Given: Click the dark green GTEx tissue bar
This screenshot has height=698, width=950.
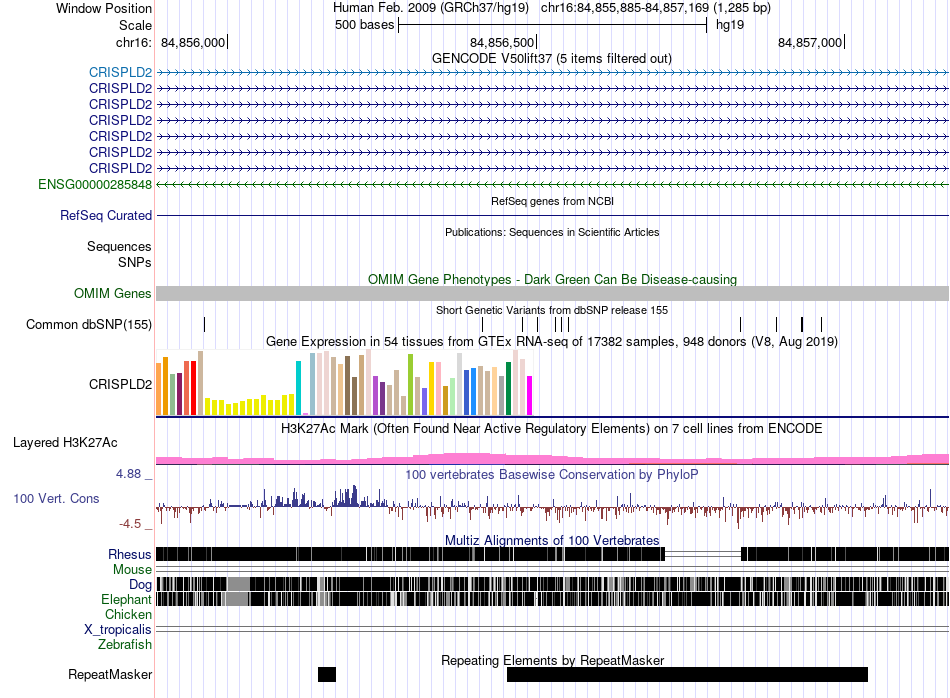Looking at the screenshot, I should pyautogui.click(x=508, y=388).
